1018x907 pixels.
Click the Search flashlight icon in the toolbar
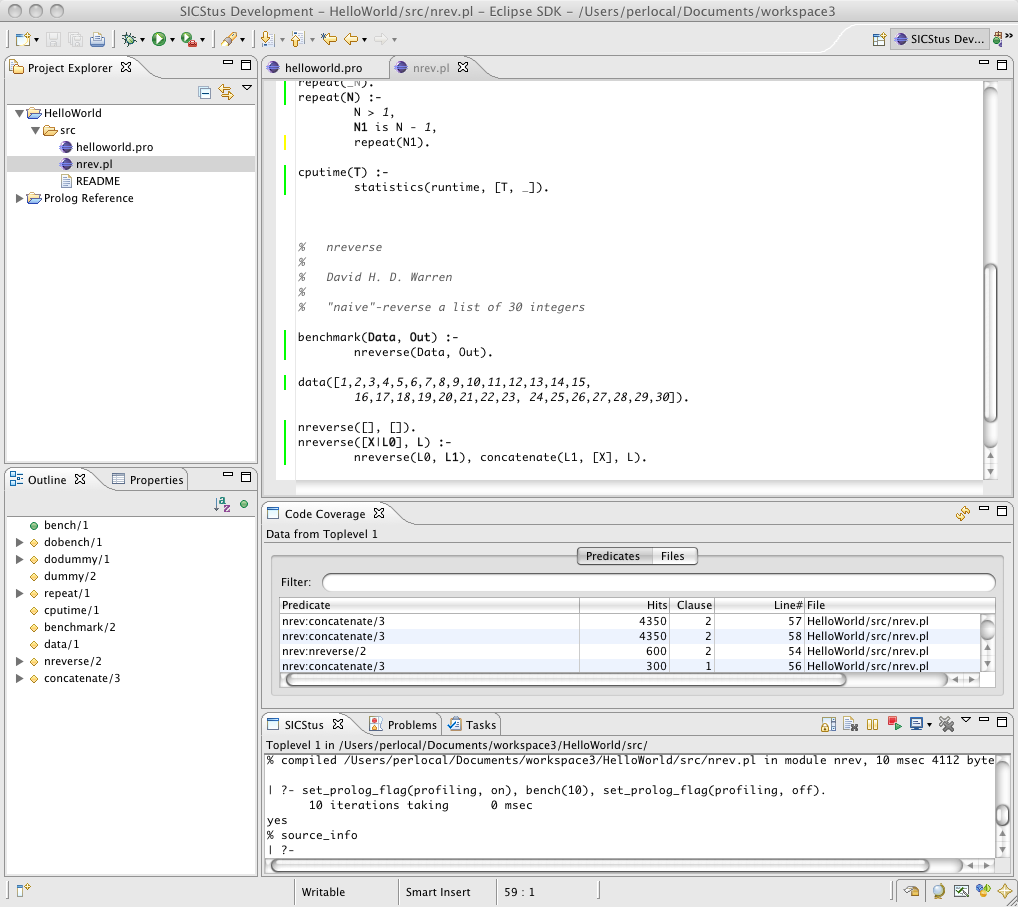(x=228, y=40)
